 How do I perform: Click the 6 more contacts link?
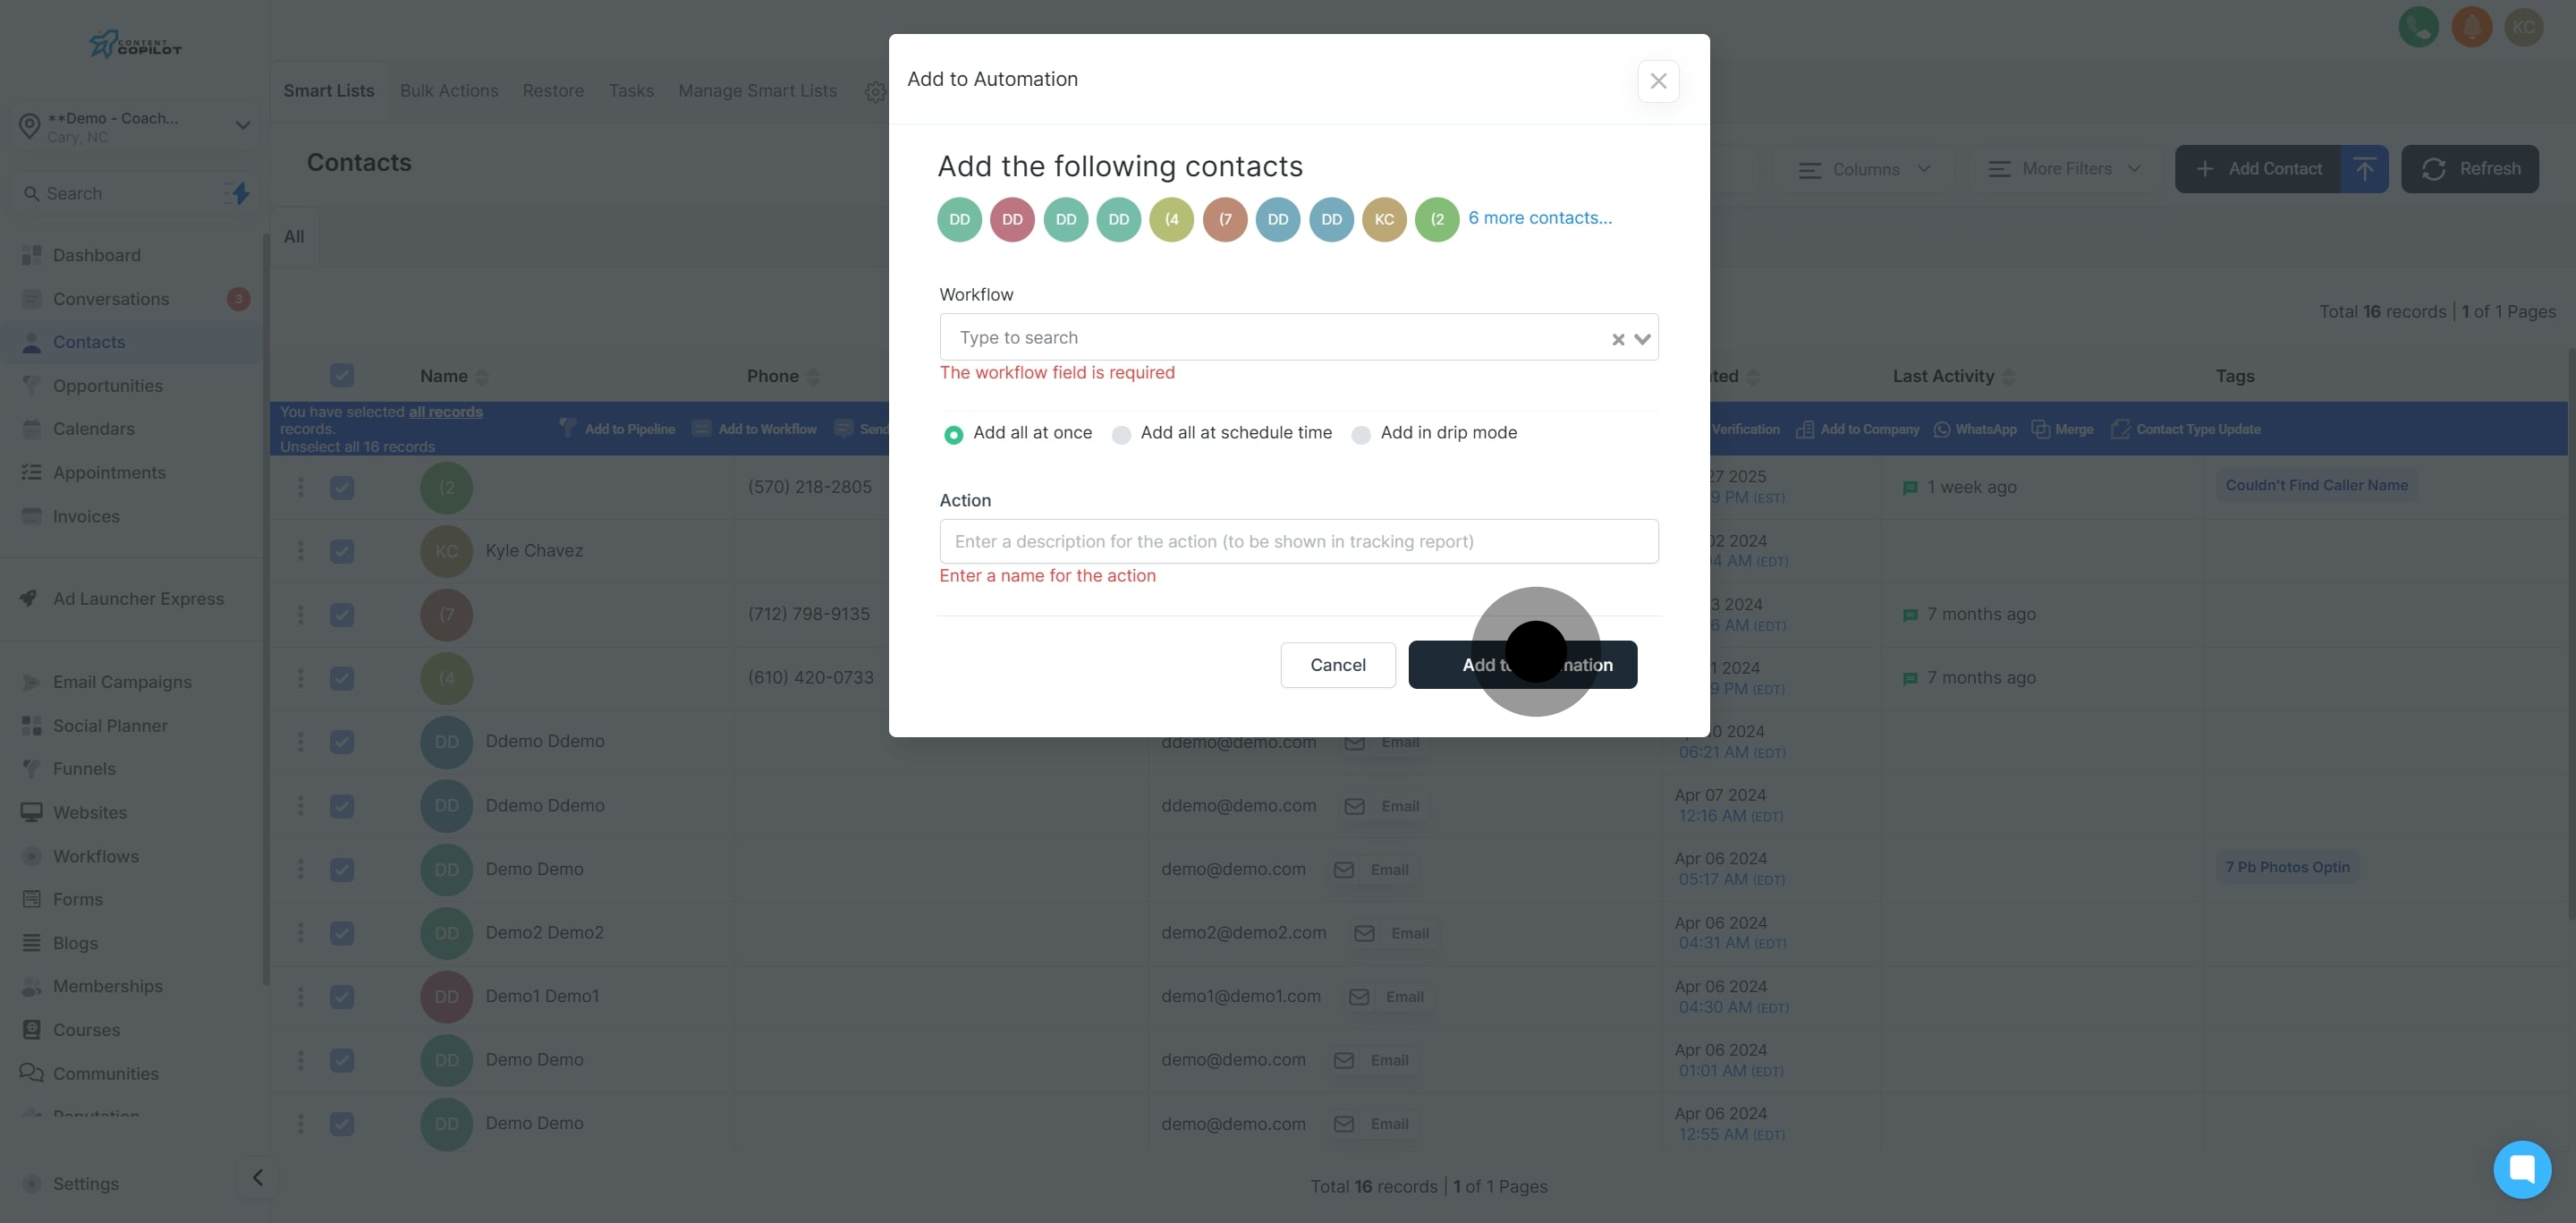[1539, 218]
